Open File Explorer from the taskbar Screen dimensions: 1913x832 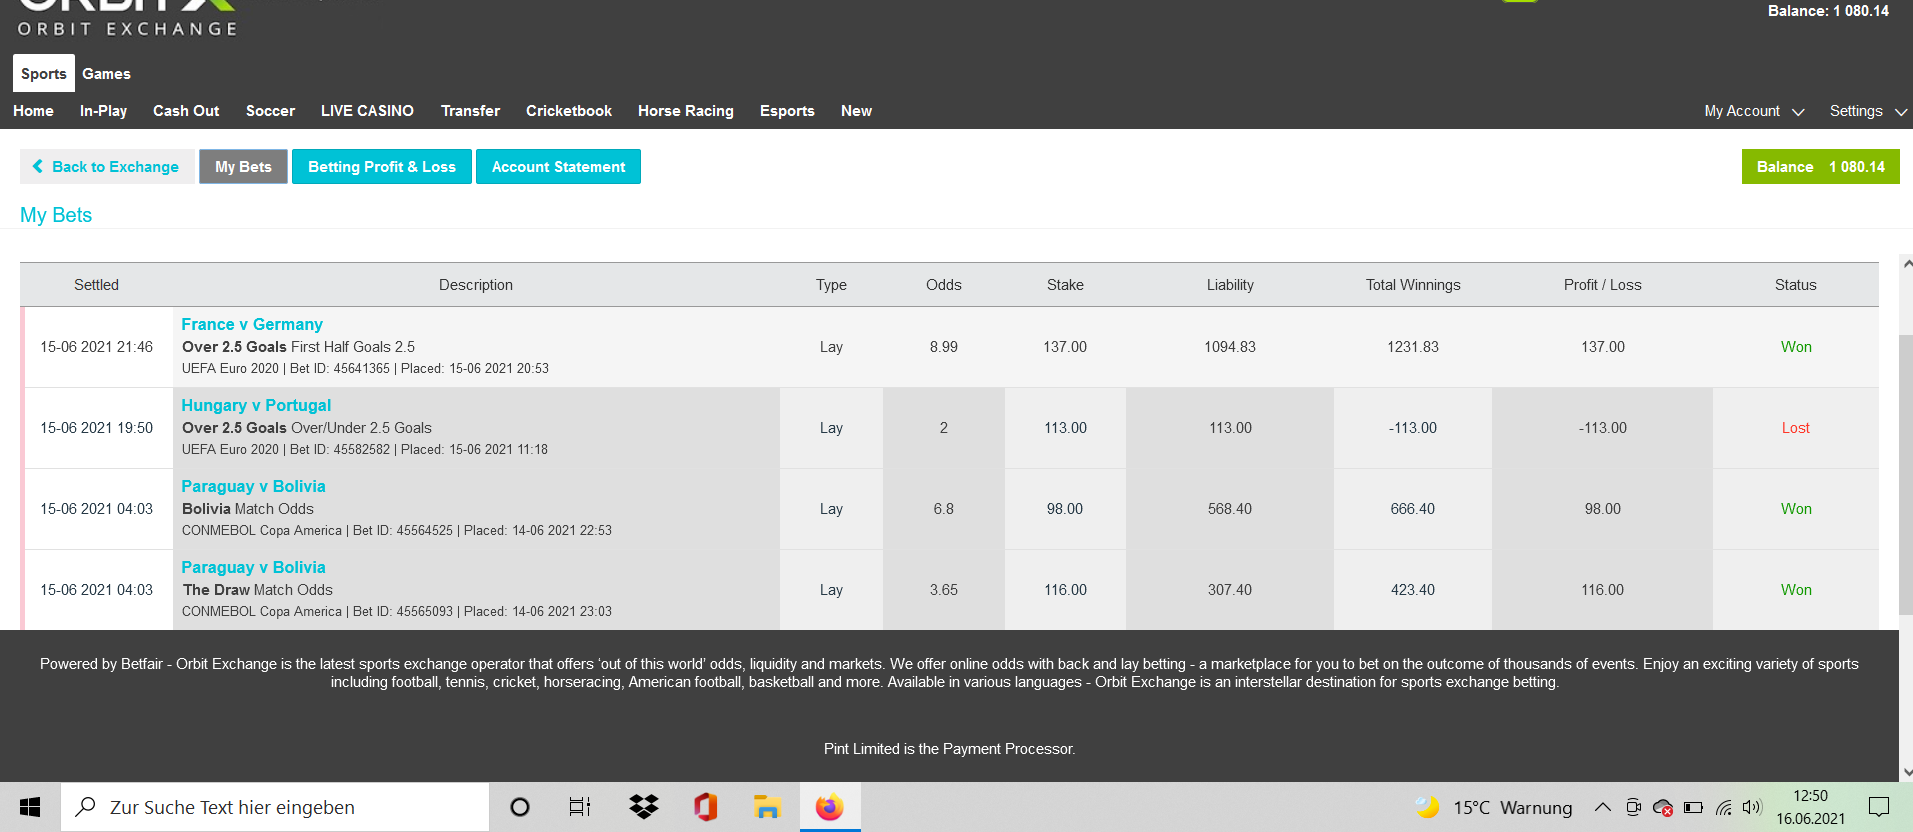[x=767, y=807]
